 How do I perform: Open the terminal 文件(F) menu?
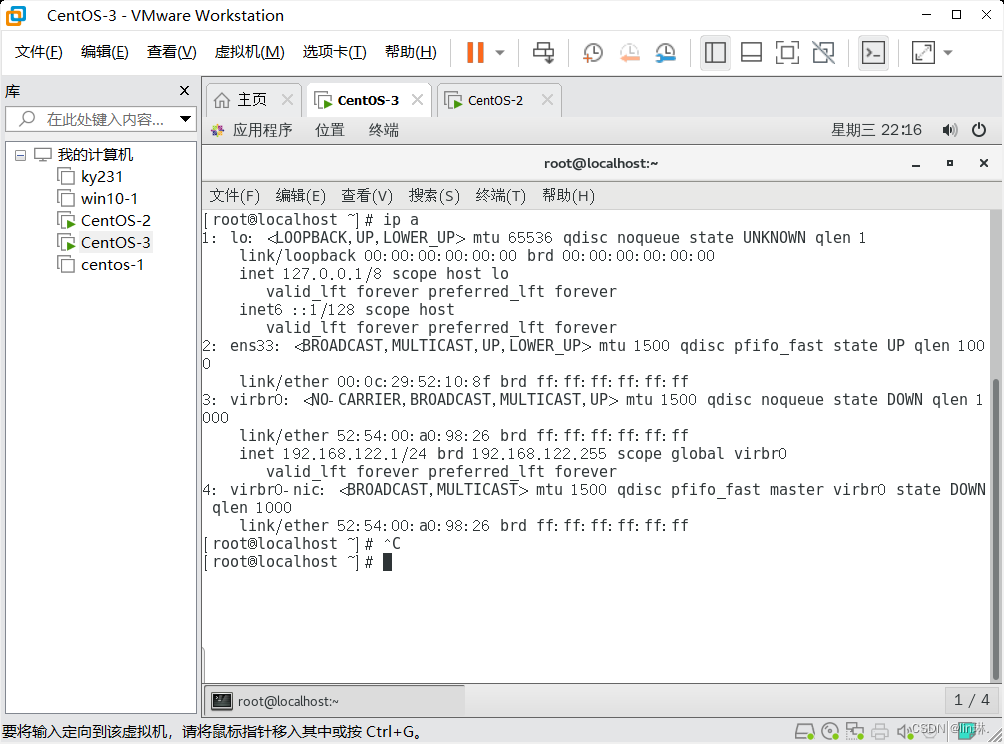click(x=235, y=196)
